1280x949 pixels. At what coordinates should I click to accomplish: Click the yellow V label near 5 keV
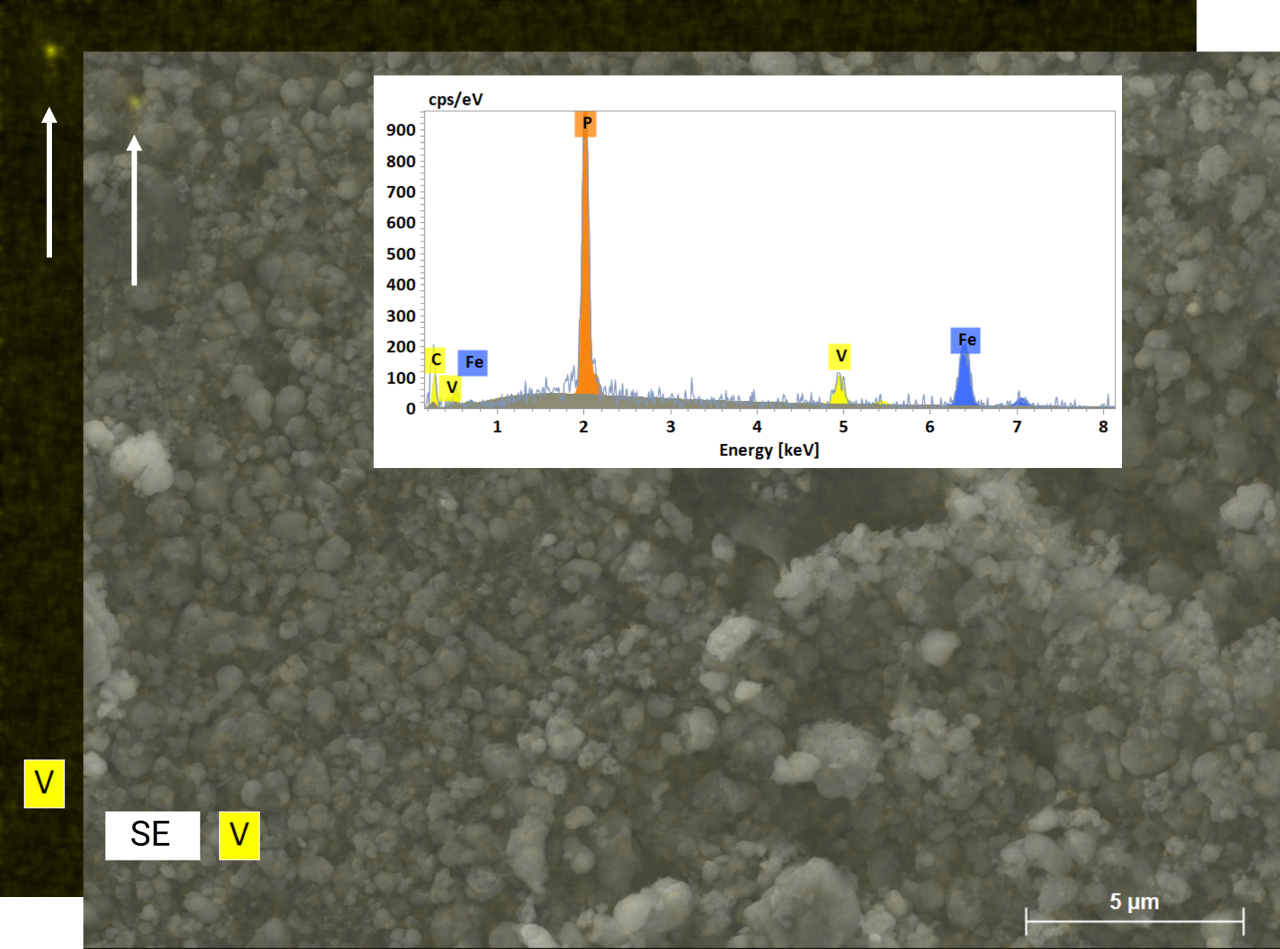click(841, 356)
